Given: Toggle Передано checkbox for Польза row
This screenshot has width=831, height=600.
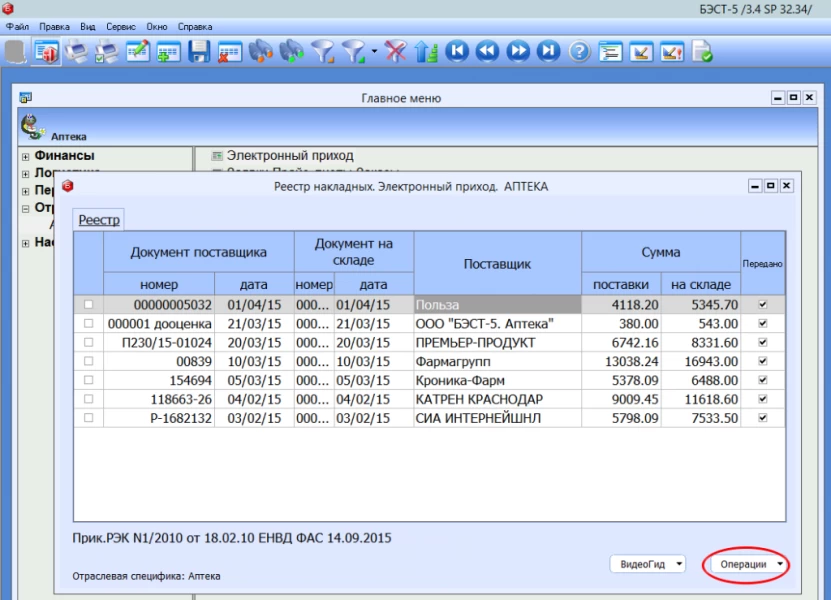Looking at the screenshot, I should tap(764, 304).
